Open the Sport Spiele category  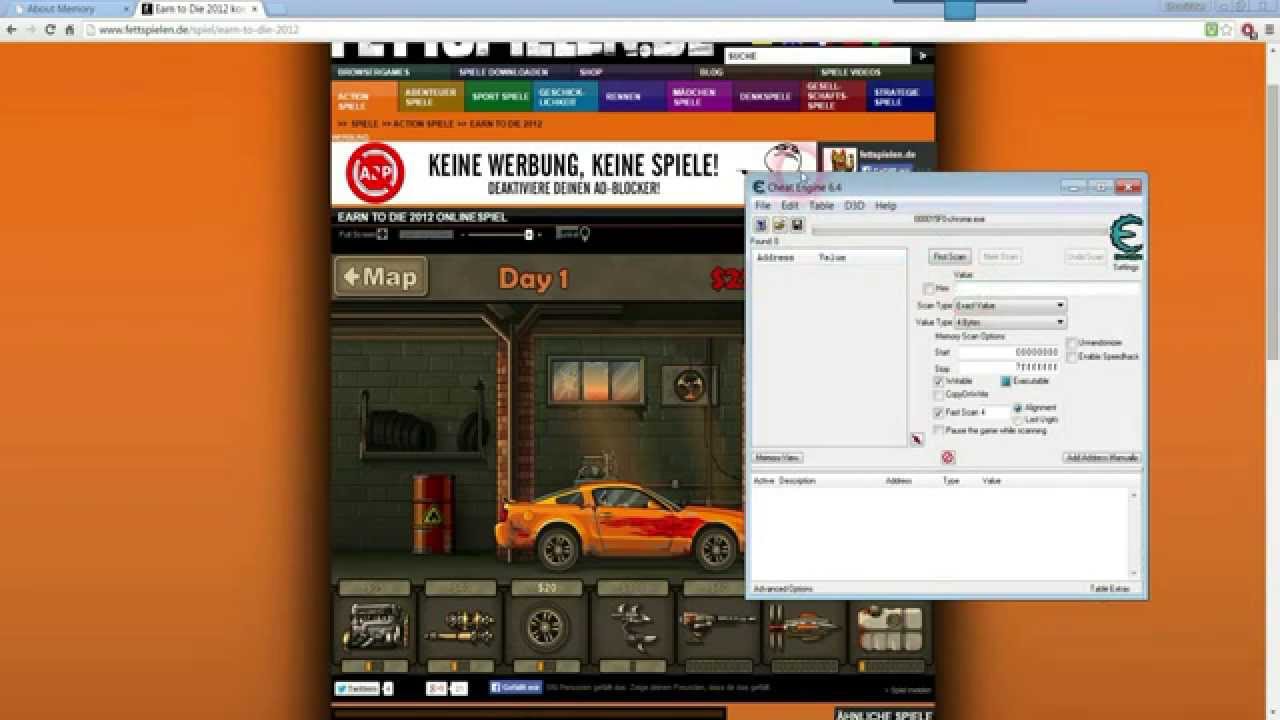(x=499, y=97)
